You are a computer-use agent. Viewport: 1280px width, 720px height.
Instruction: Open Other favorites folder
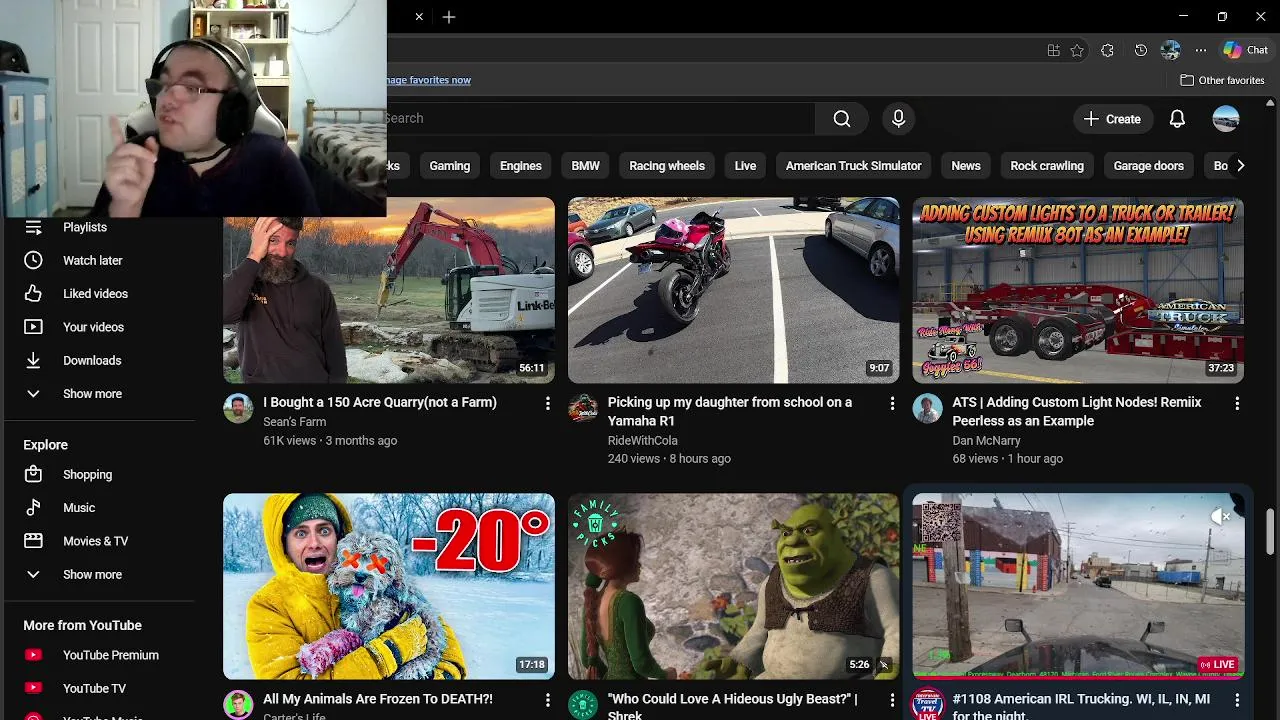pyautogui.click(x=1222, y=80)
